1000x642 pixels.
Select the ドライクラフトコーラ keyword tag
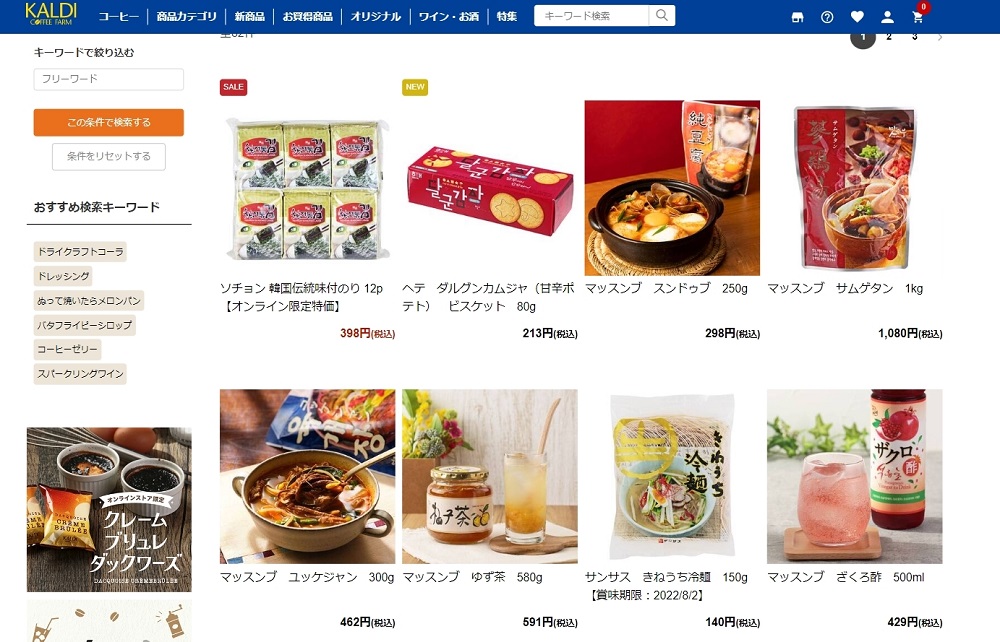click(80, 252)
